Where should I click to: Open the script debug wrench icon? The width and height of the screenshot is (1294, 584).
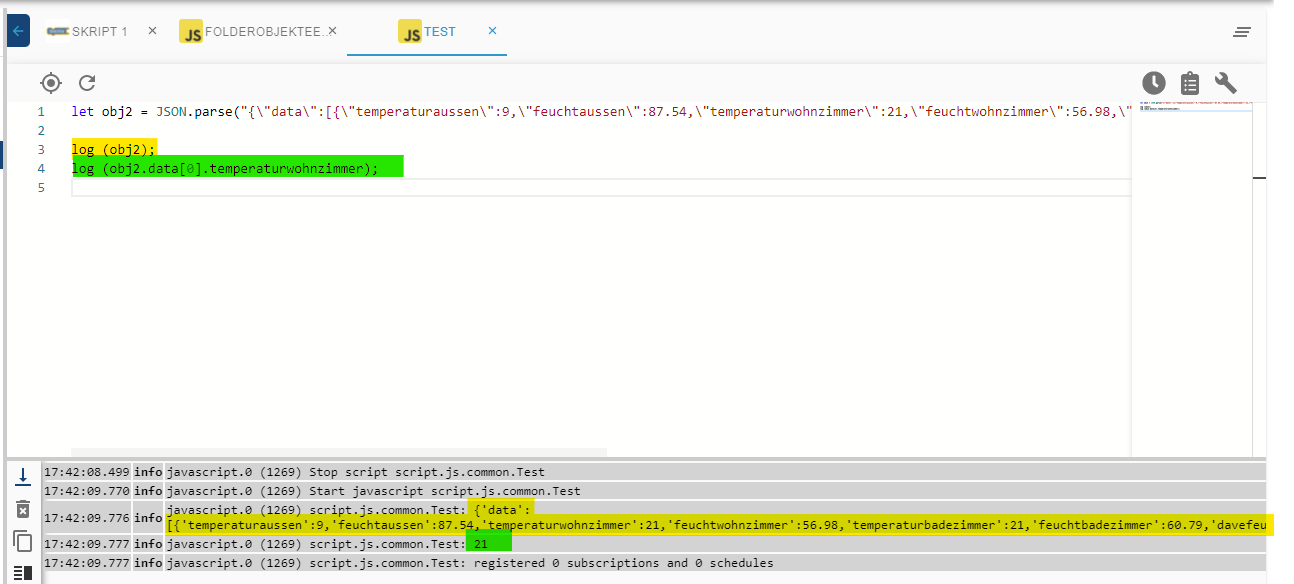(1226, 83)
